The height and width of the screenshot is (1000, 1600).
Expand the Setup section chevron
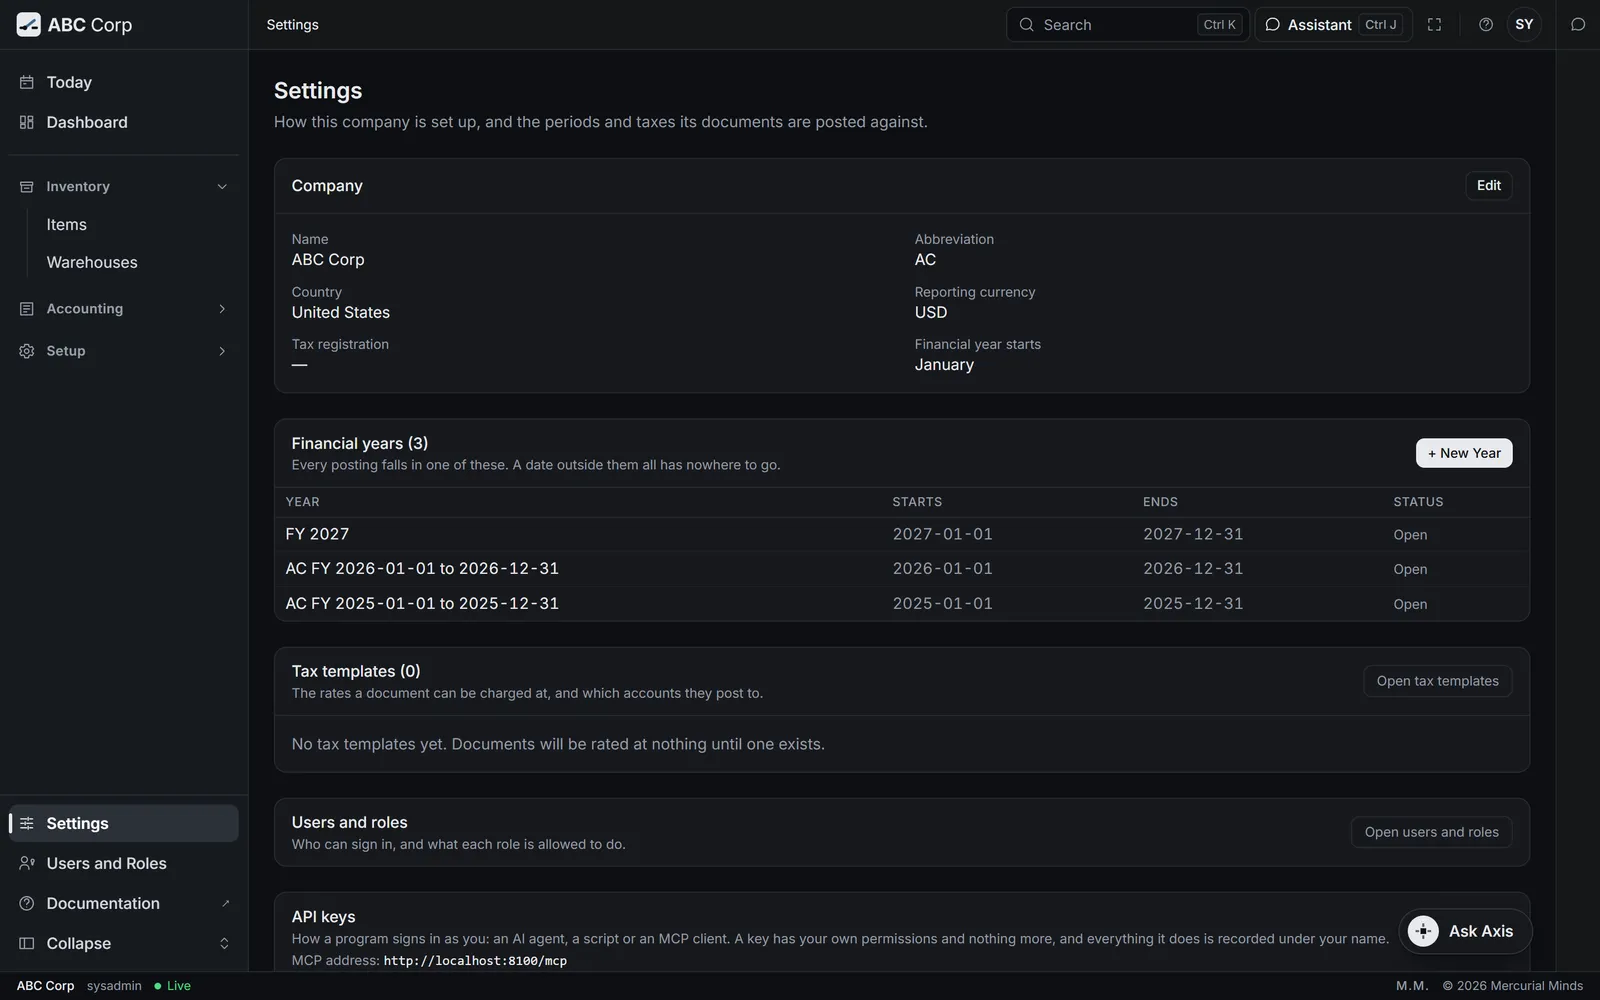tap(222, 351)
